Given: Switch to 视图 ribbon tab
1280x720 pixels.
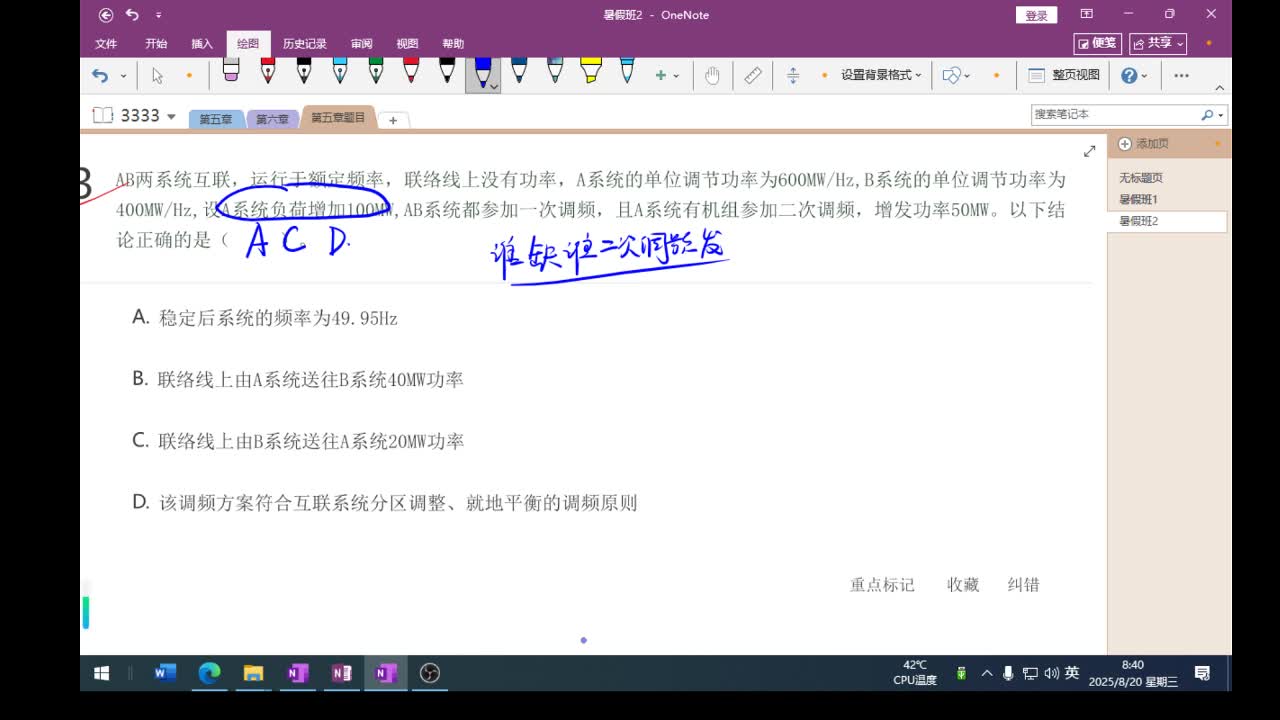Looking at the screenshot, I should point(407,44).
